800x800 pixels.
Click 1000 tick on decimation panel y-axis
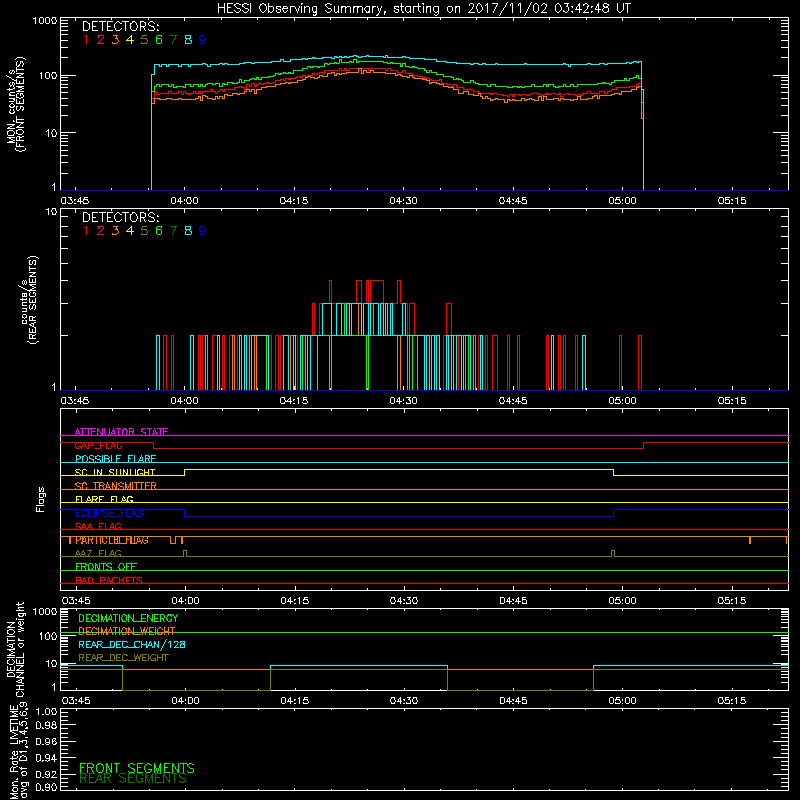pyautogui.click(x=44, y=611)
